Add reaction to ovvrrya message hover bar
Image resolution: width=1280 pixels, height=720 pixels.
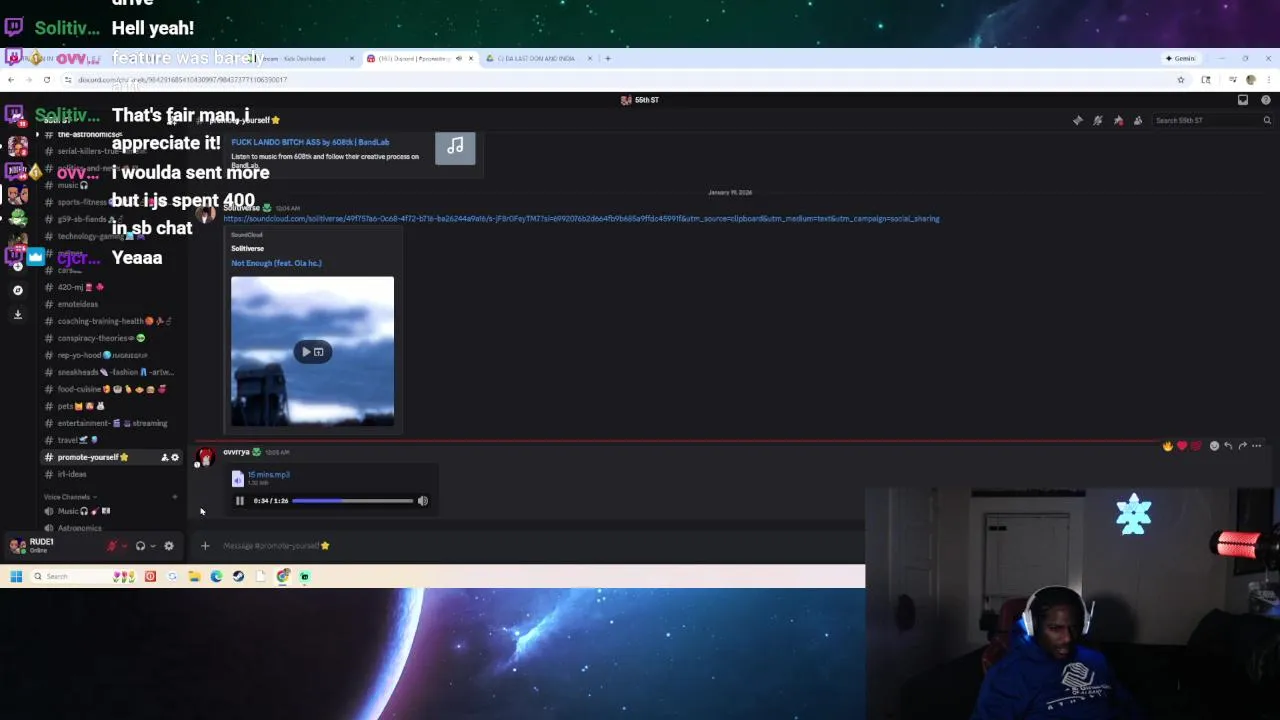pyautogui.click(x=1214, y=446)
